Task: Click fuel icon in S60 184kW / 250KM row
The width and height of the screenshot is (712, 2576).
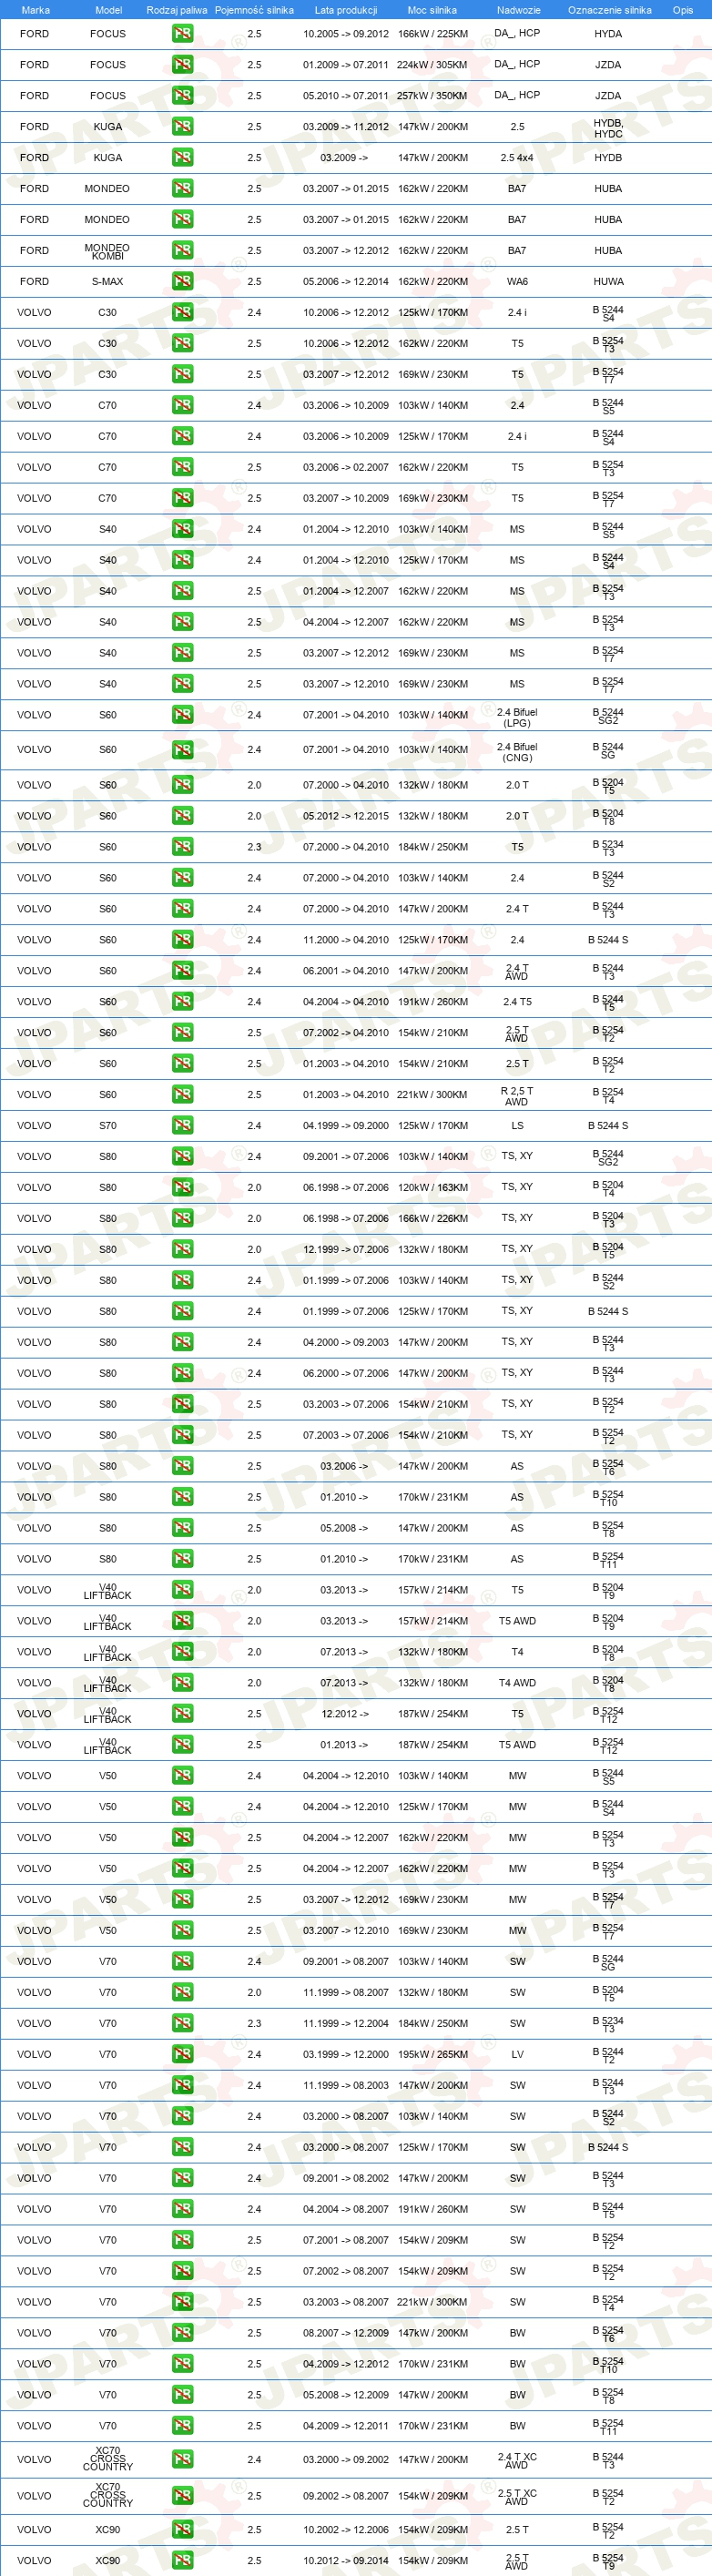Action: pos(182,846)
